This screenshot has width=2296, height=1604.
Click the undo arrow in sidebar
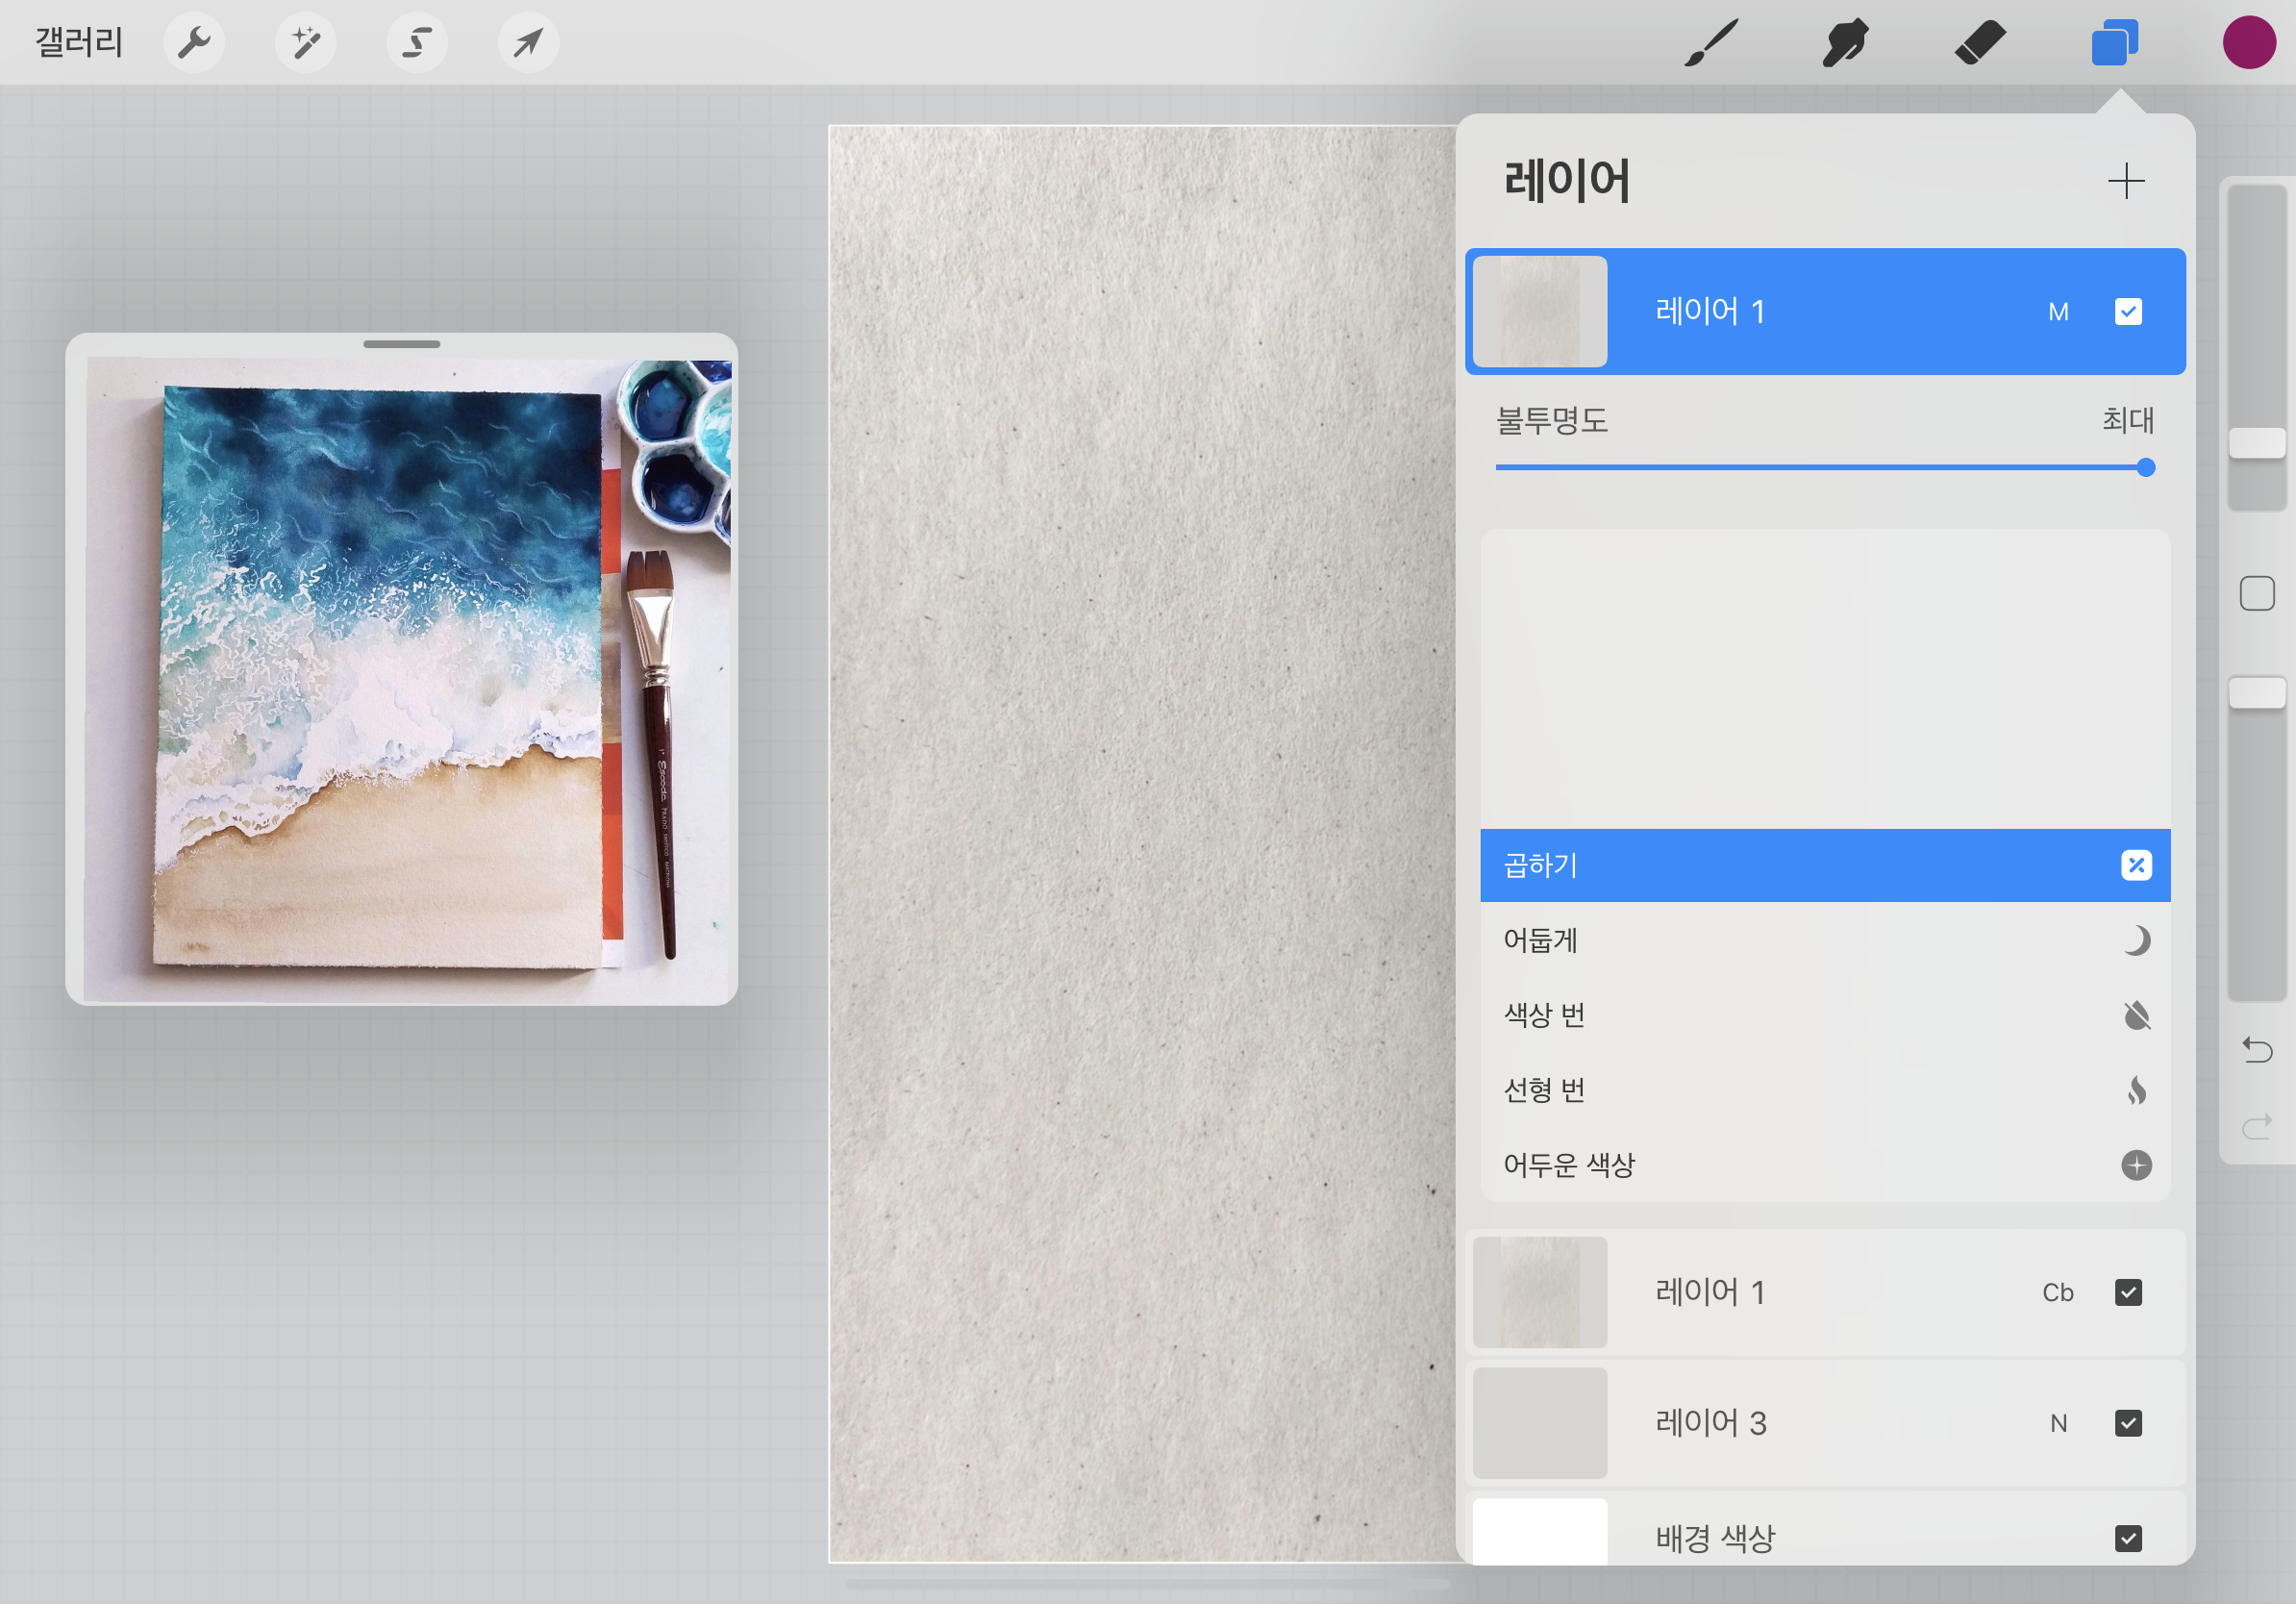2257,1050
